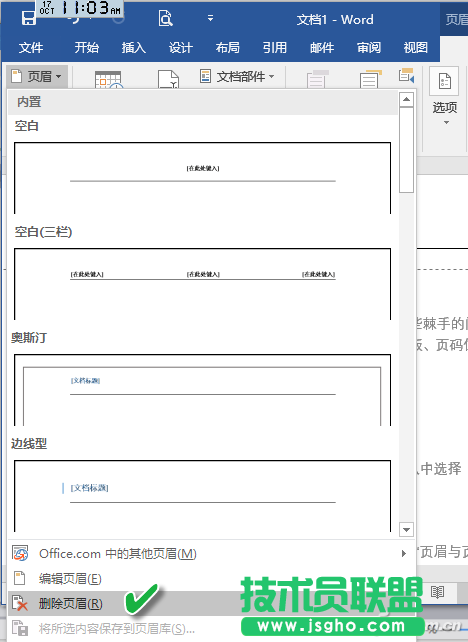Click the Save icon in quick access toolbar

click(x=28, y=18)
